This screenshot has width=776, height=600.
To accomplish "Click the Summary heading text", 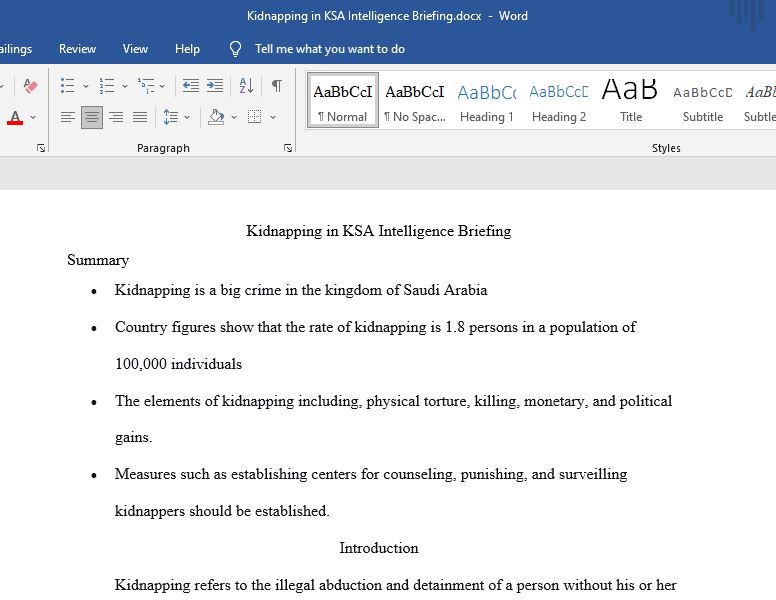I will 98,260.
